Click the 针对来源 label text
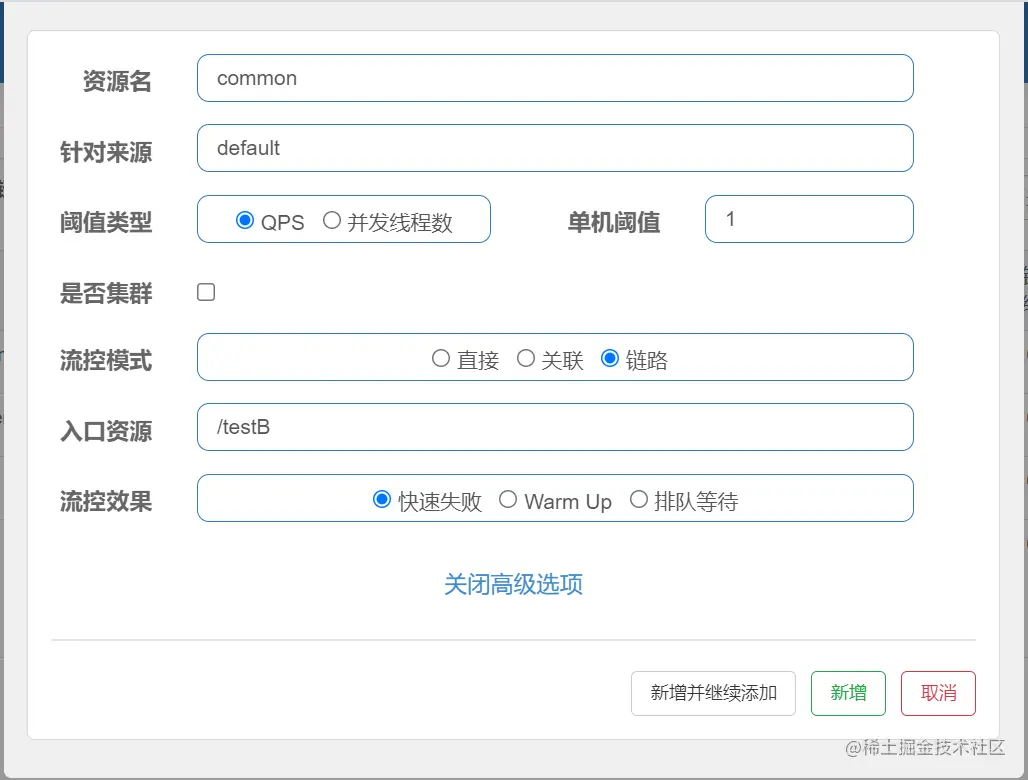 (x=106, y=152)
